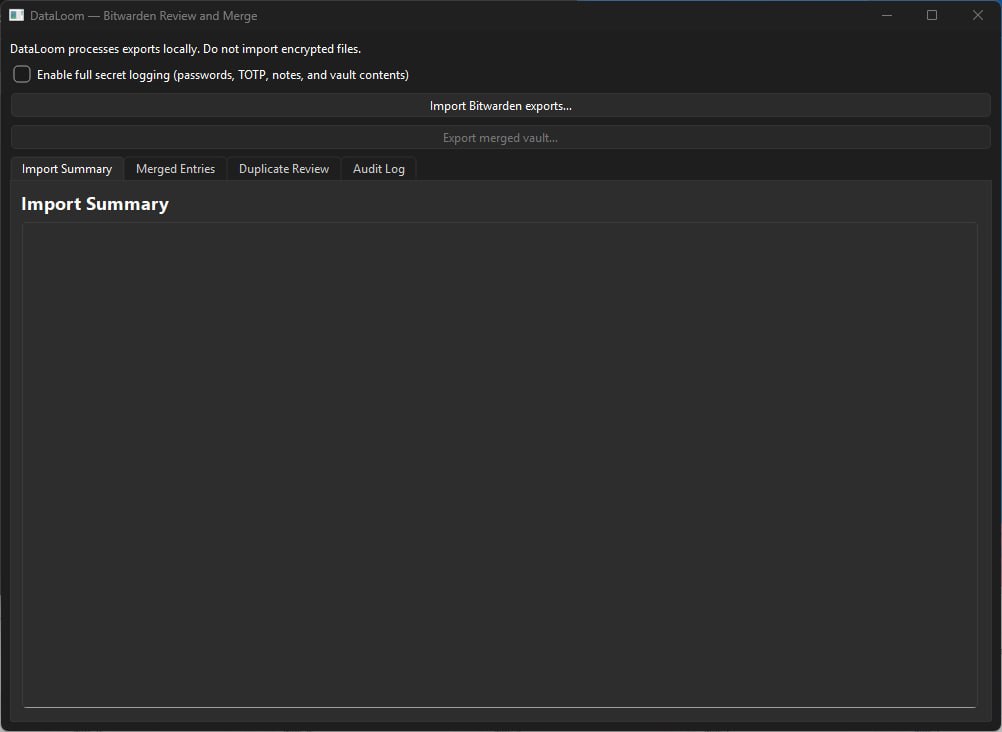Open the Duplicate Review tab

point(284,169)
